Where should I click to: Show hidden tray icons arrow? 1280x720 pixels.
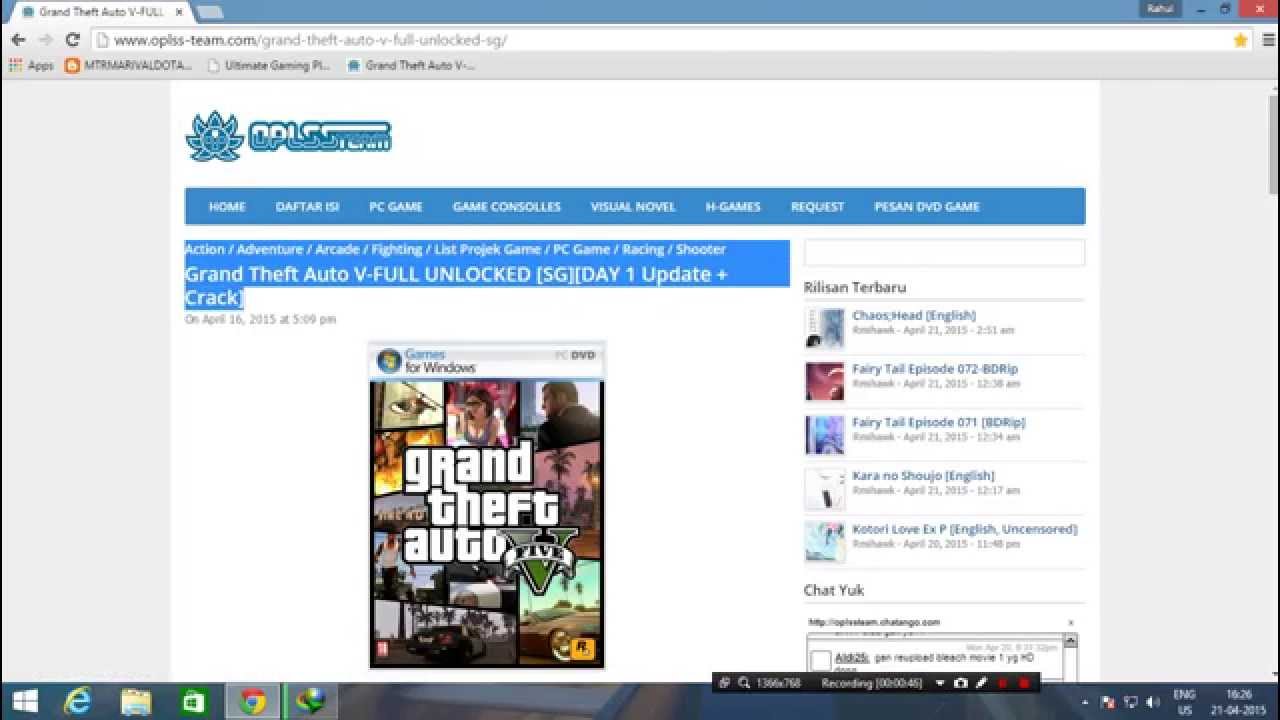1085,702
